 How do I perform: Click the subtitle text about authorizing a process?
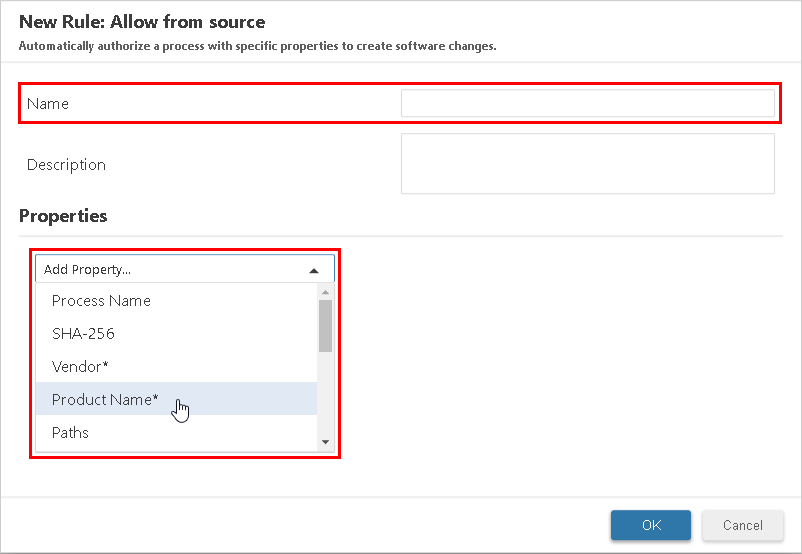click(257, 46)
